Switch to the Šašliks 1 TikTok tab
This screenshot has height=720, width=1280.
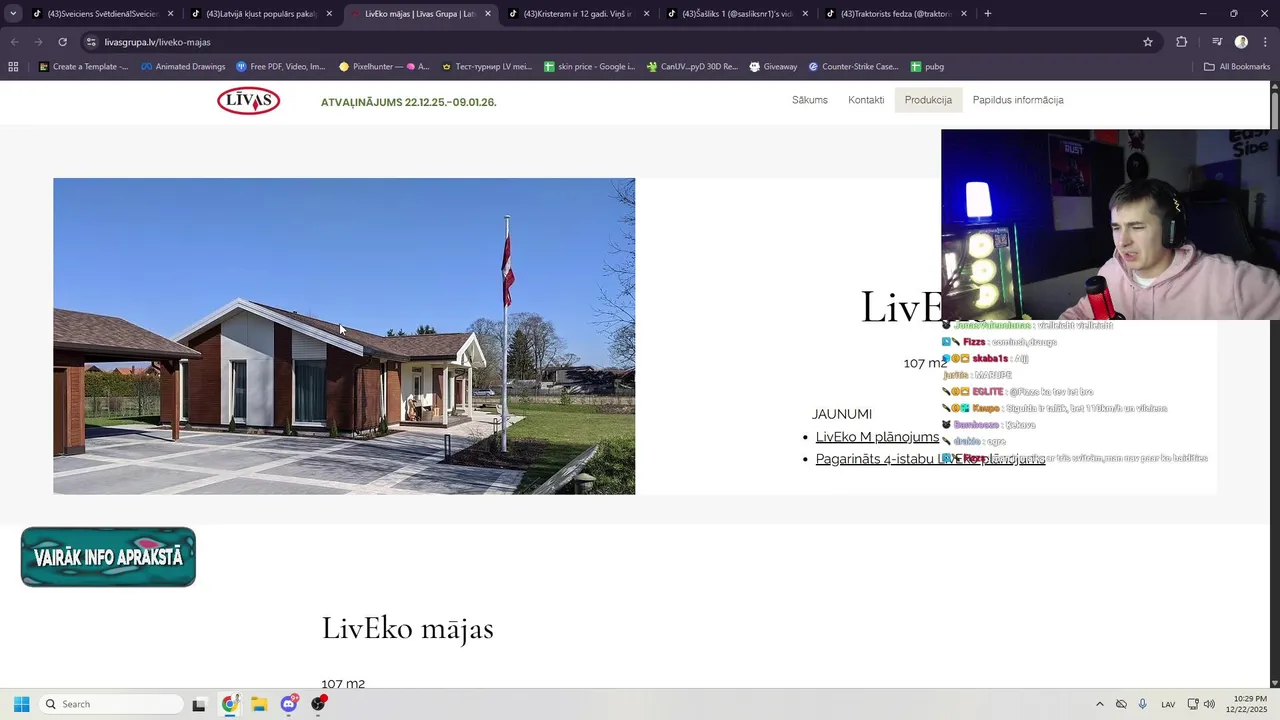point(729,14)
